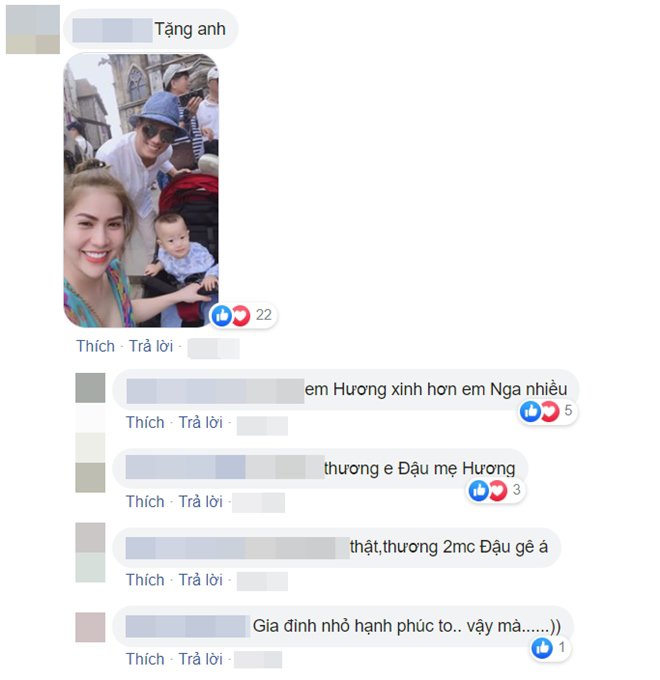
Task: Click Thích under em Hương xinh hơn reply
Action: click(145, 422)
